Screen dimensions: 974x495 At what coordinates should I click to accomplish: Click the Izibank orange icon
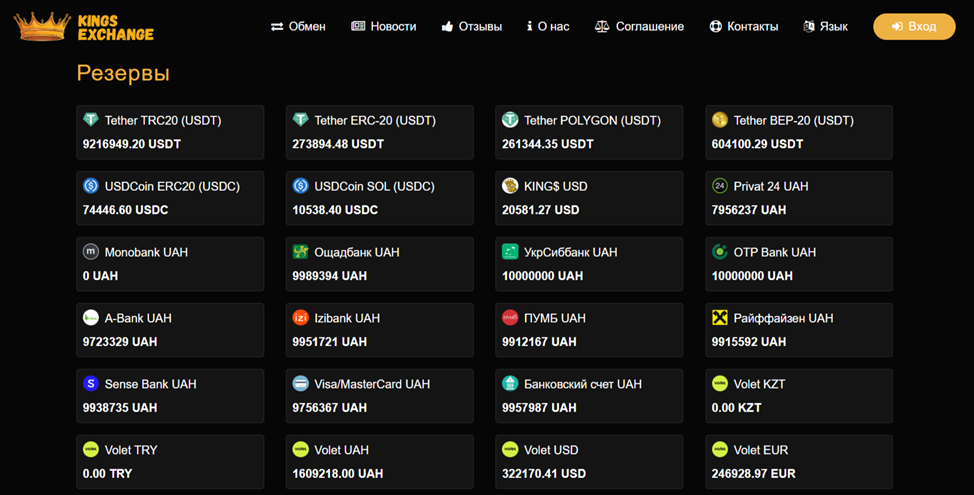coord(300,318)
